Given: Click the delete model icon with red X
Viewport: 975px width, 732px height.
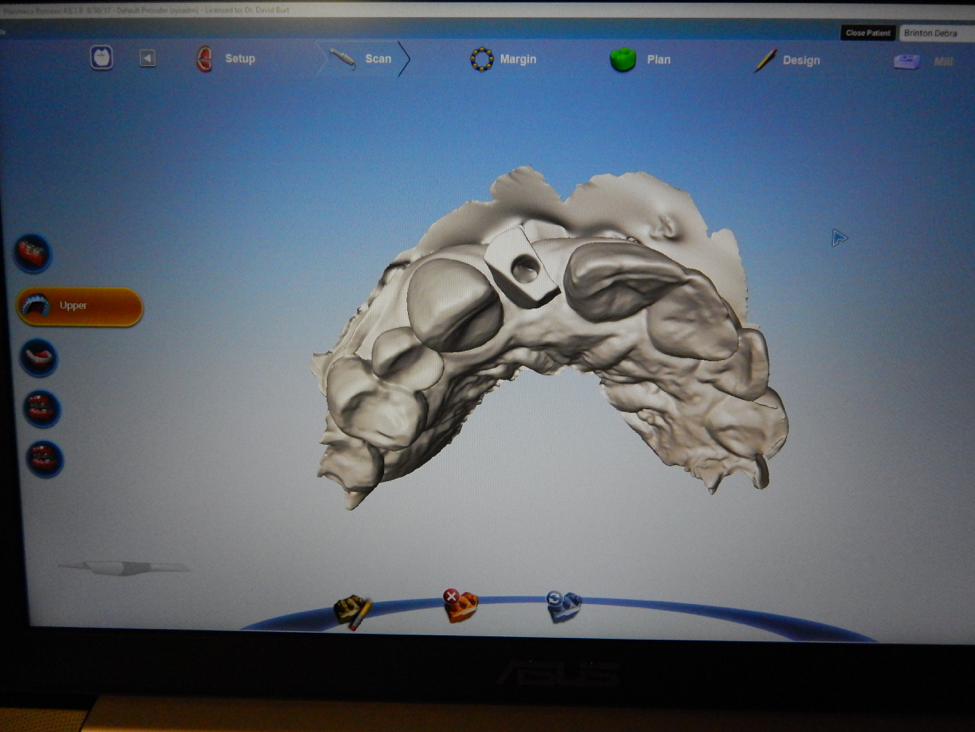Looking at the screenshot, I should [460, 605].
